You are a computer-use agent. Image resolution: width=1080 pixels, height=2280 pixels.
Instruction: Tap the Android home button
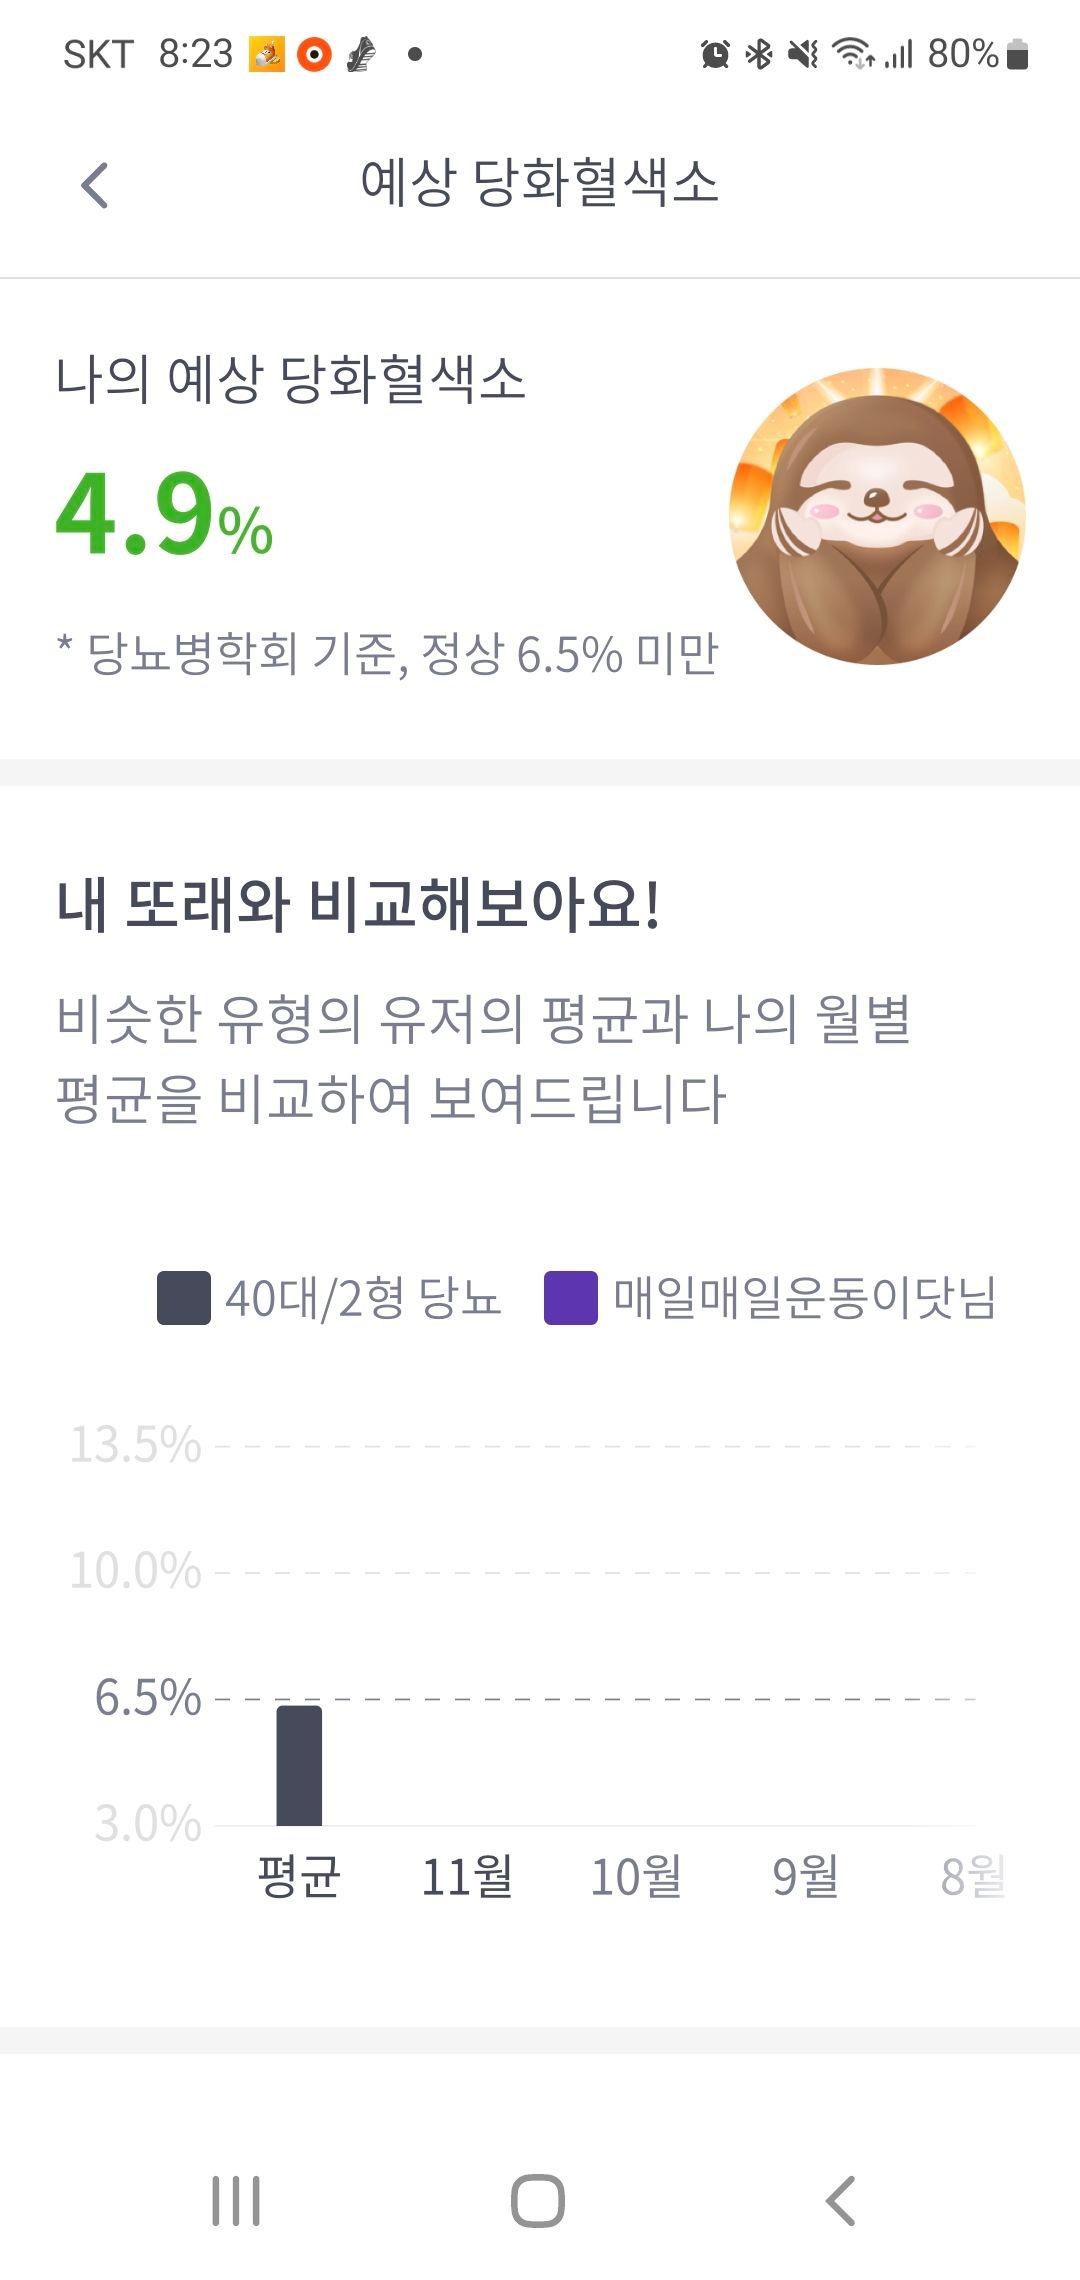(x=538, y=2201)
